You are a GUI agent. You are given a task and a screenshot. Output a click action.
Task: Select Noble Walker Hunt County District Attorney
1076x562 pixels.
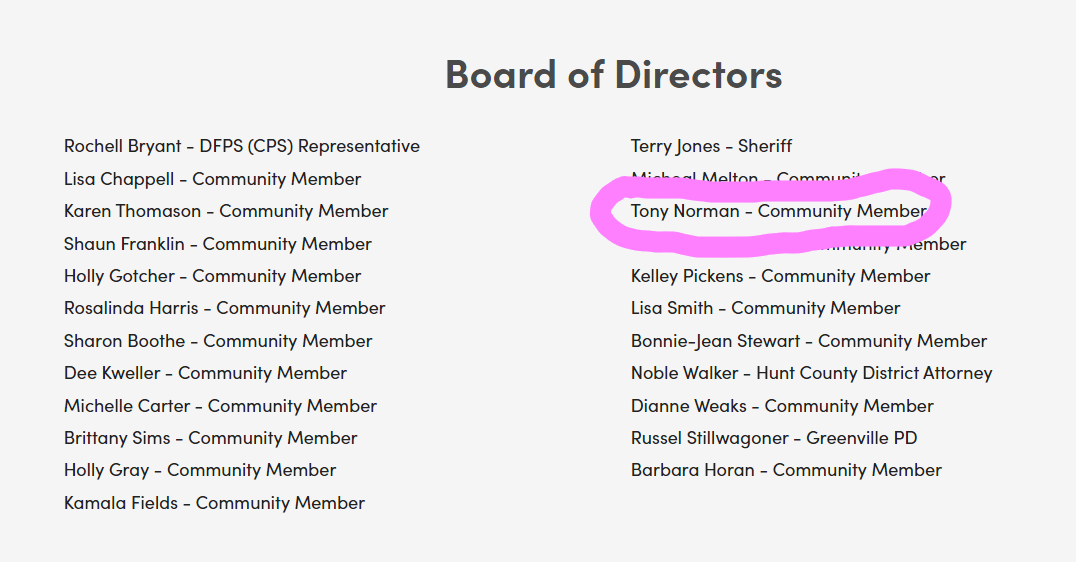pyautogui.click(x=811, y=373)
